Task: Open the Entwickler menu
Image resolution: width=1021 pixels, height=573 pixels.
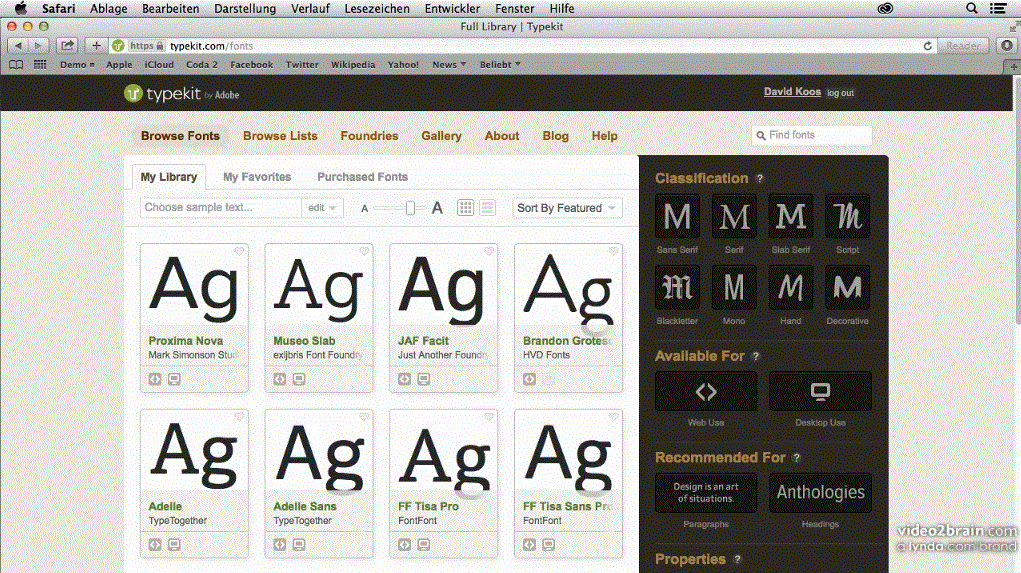Action: [x=452, y=8]
